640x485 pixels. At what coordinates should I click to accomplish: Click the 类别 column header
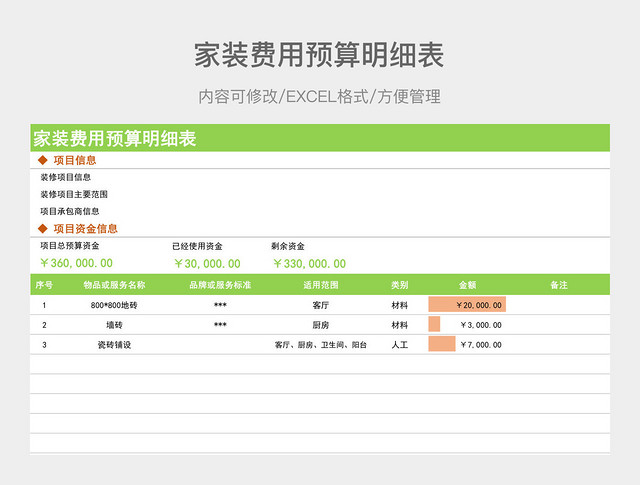pos(400,285)
